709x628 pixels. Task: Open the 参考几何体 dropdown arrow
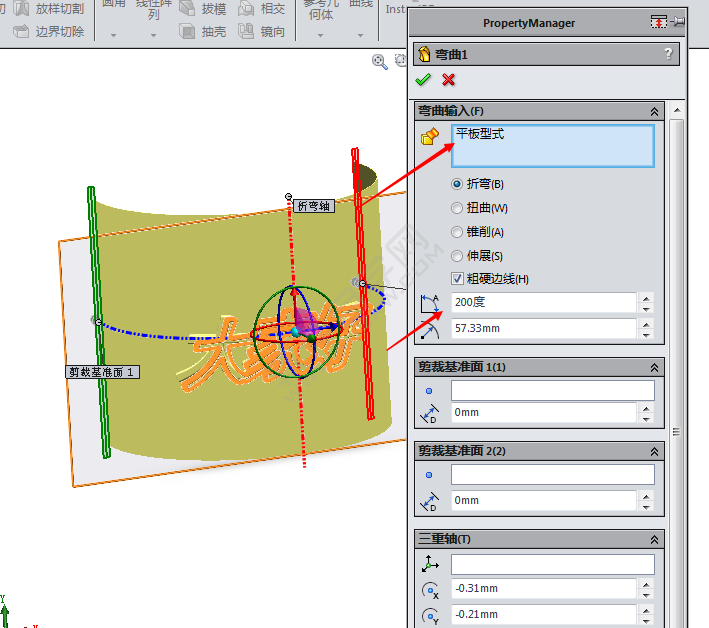pyautogui.click(x=321, y=35)
